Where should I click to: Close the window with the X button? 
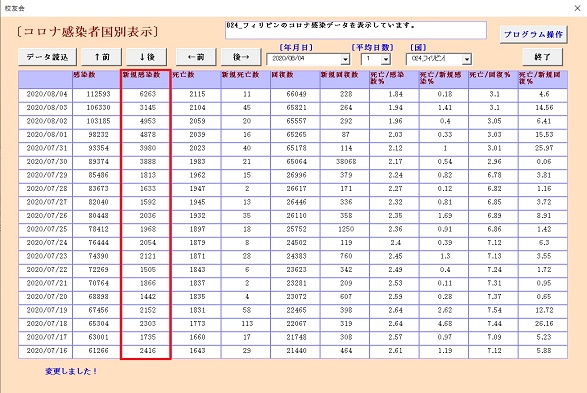coord(578,8)
